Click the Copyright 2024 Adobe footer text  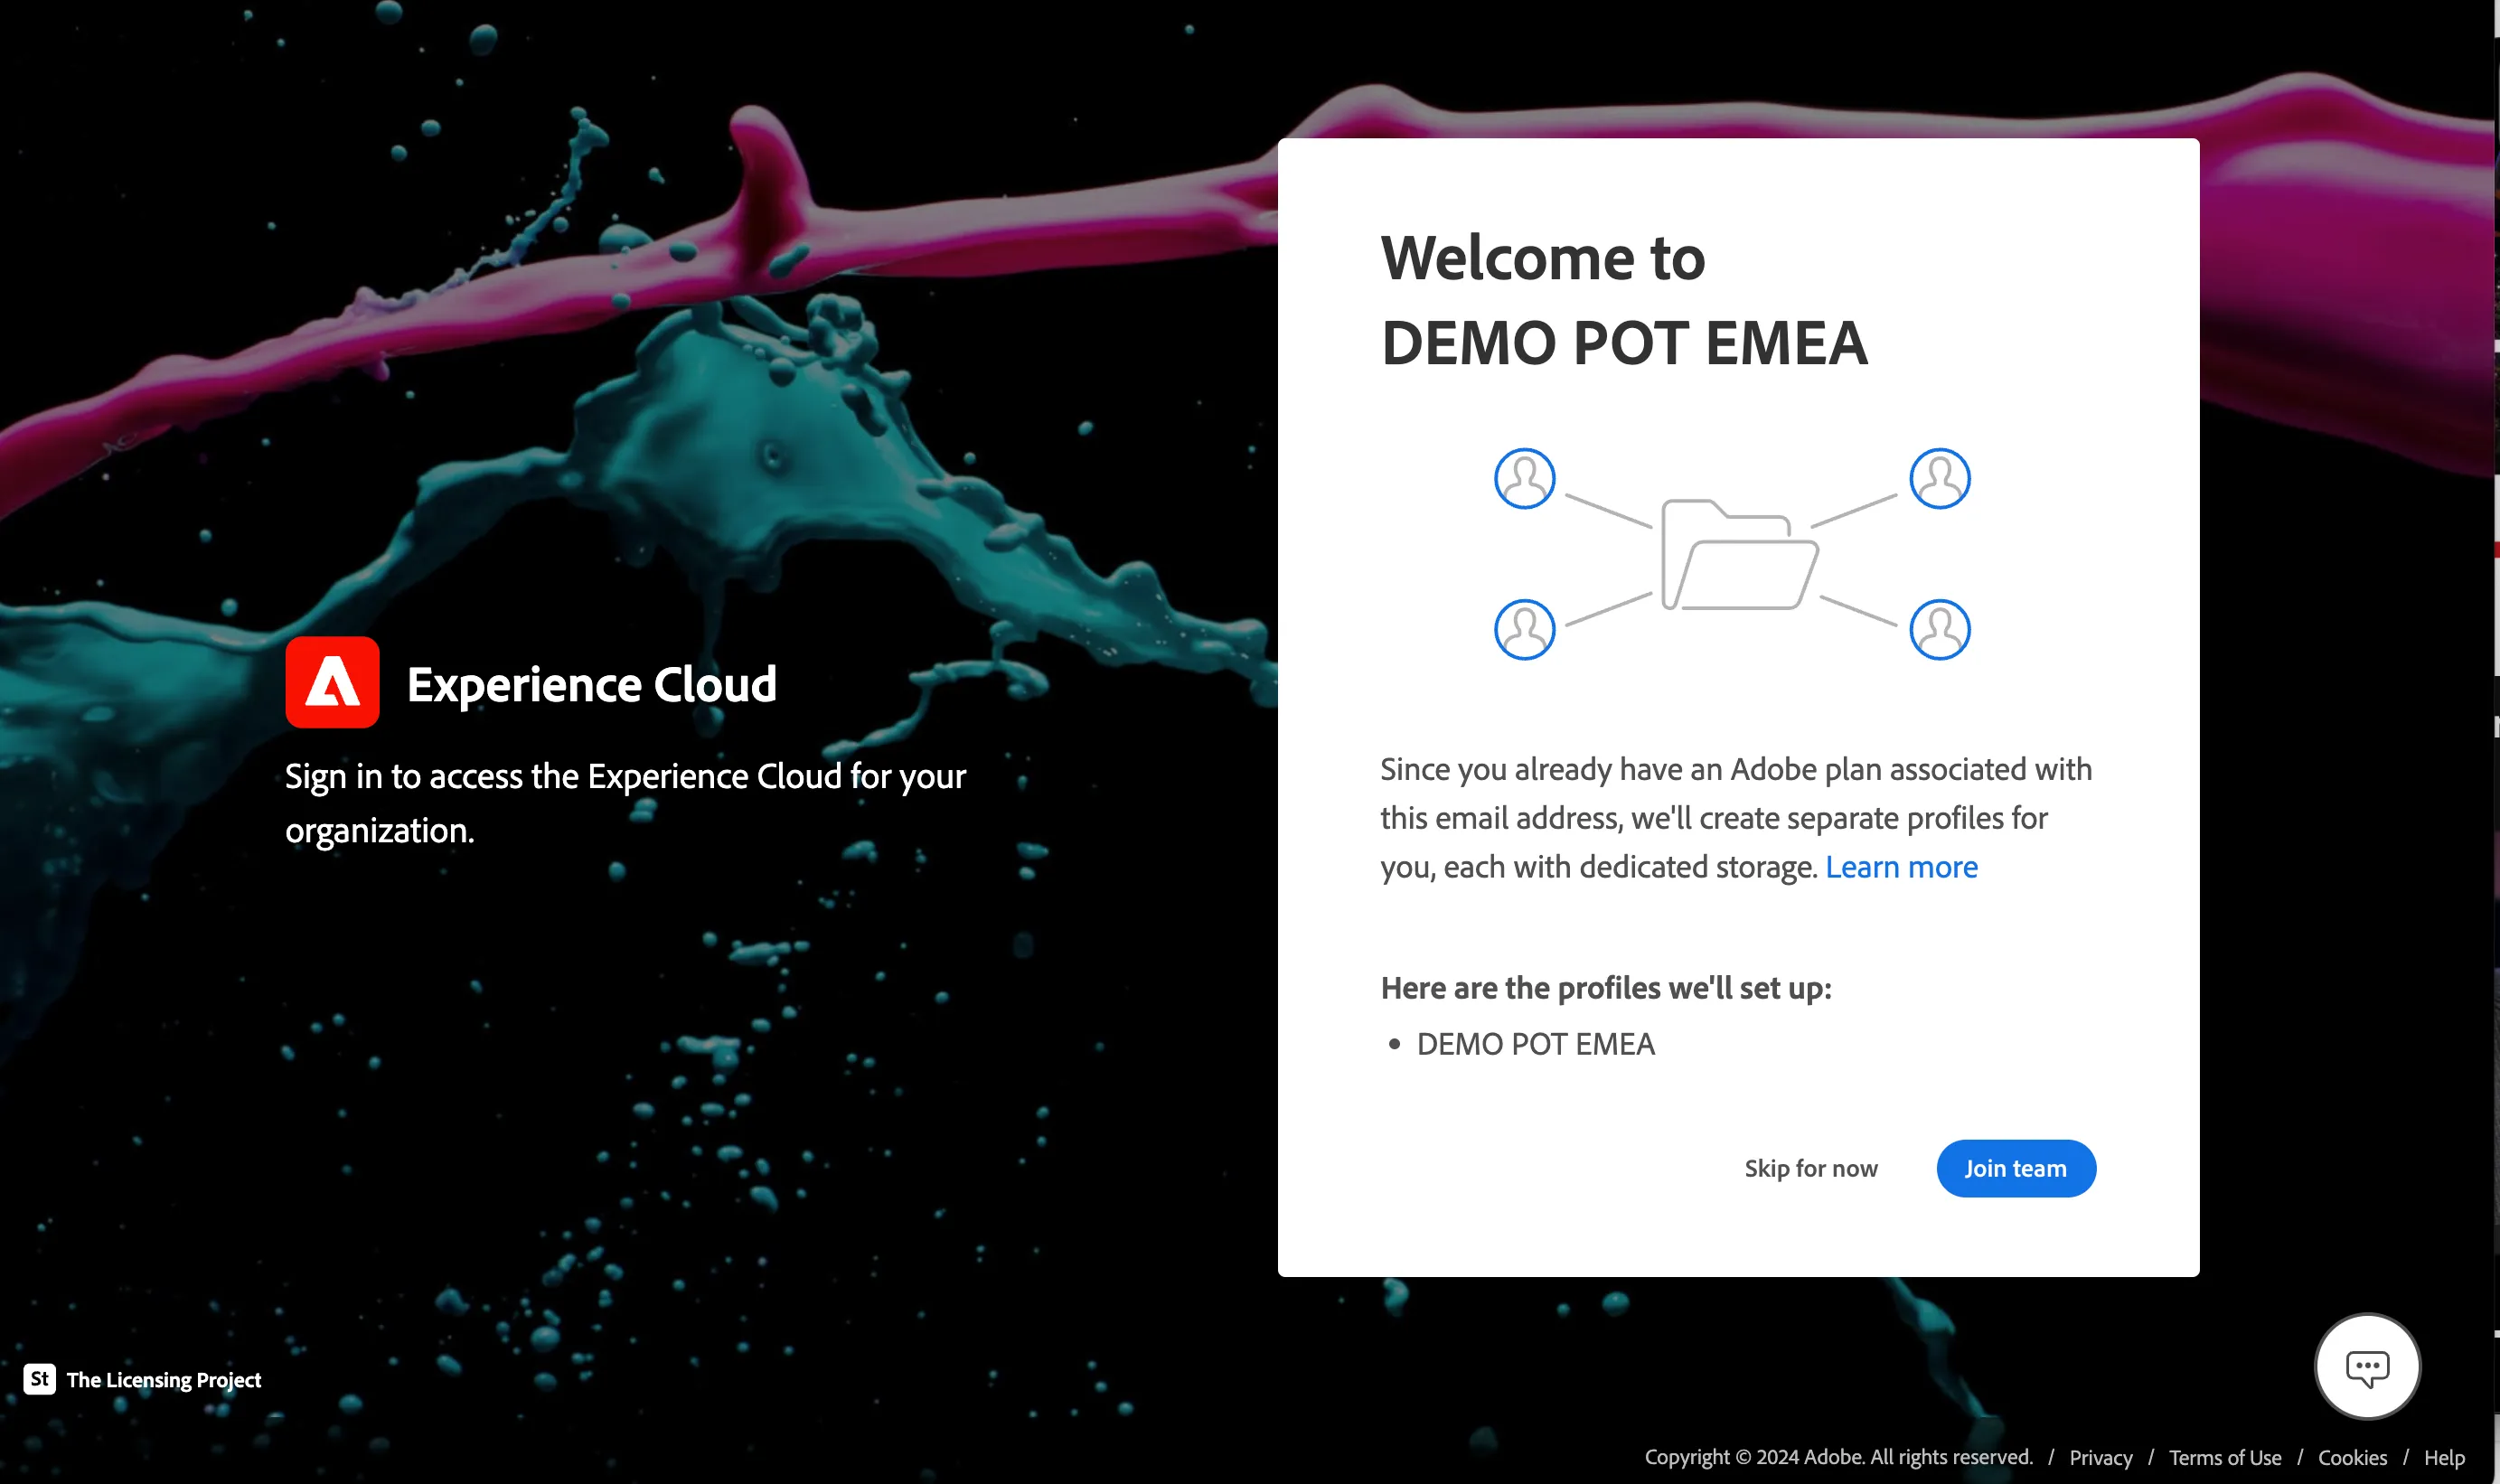[1838, 1457]
